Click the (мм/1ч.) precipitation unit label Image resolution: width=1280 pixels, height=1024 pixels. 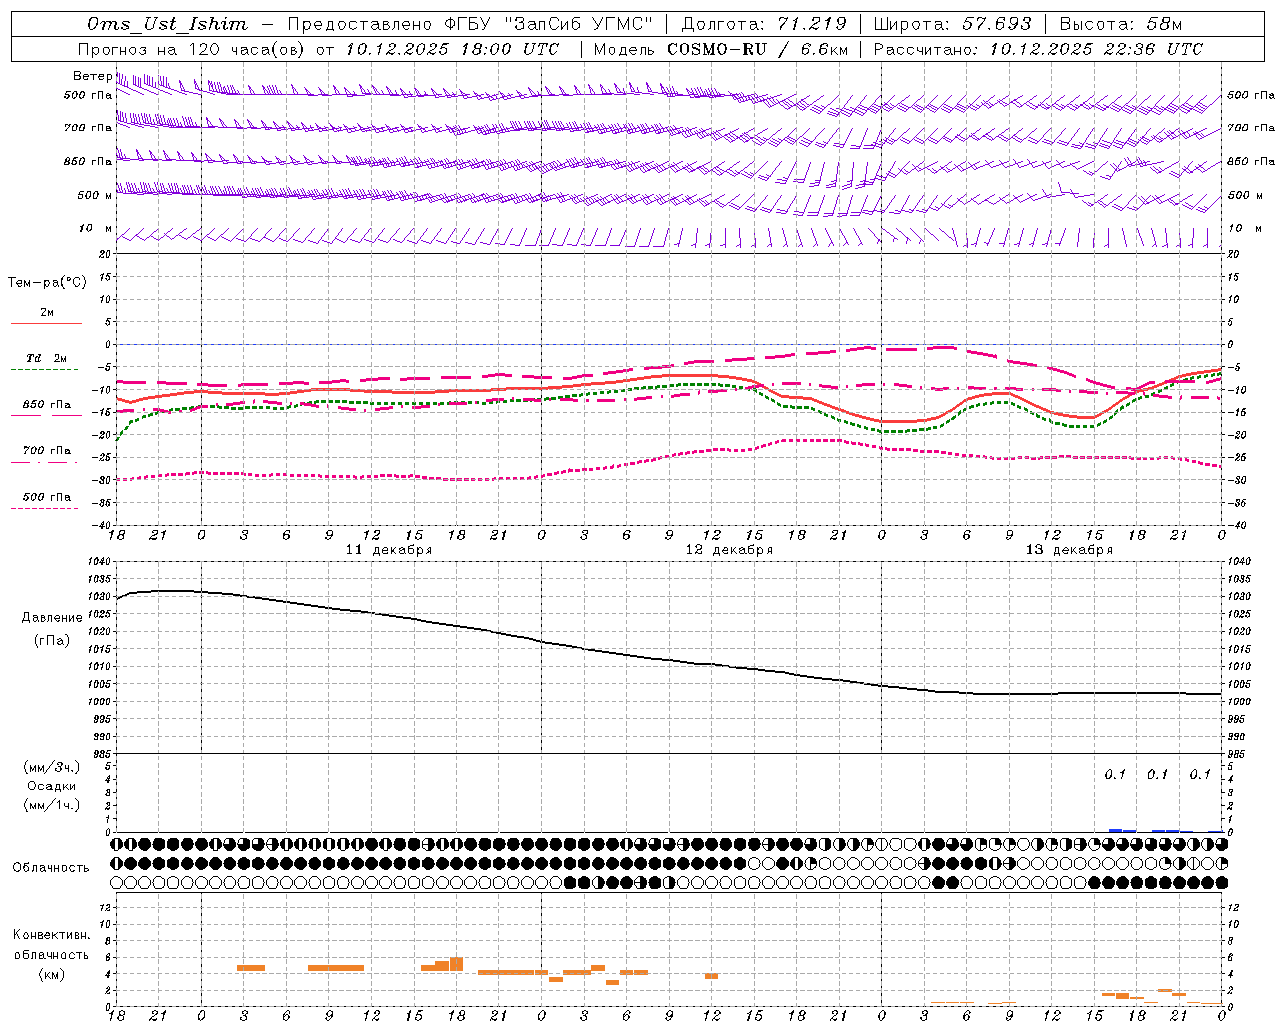click(52, 805)
